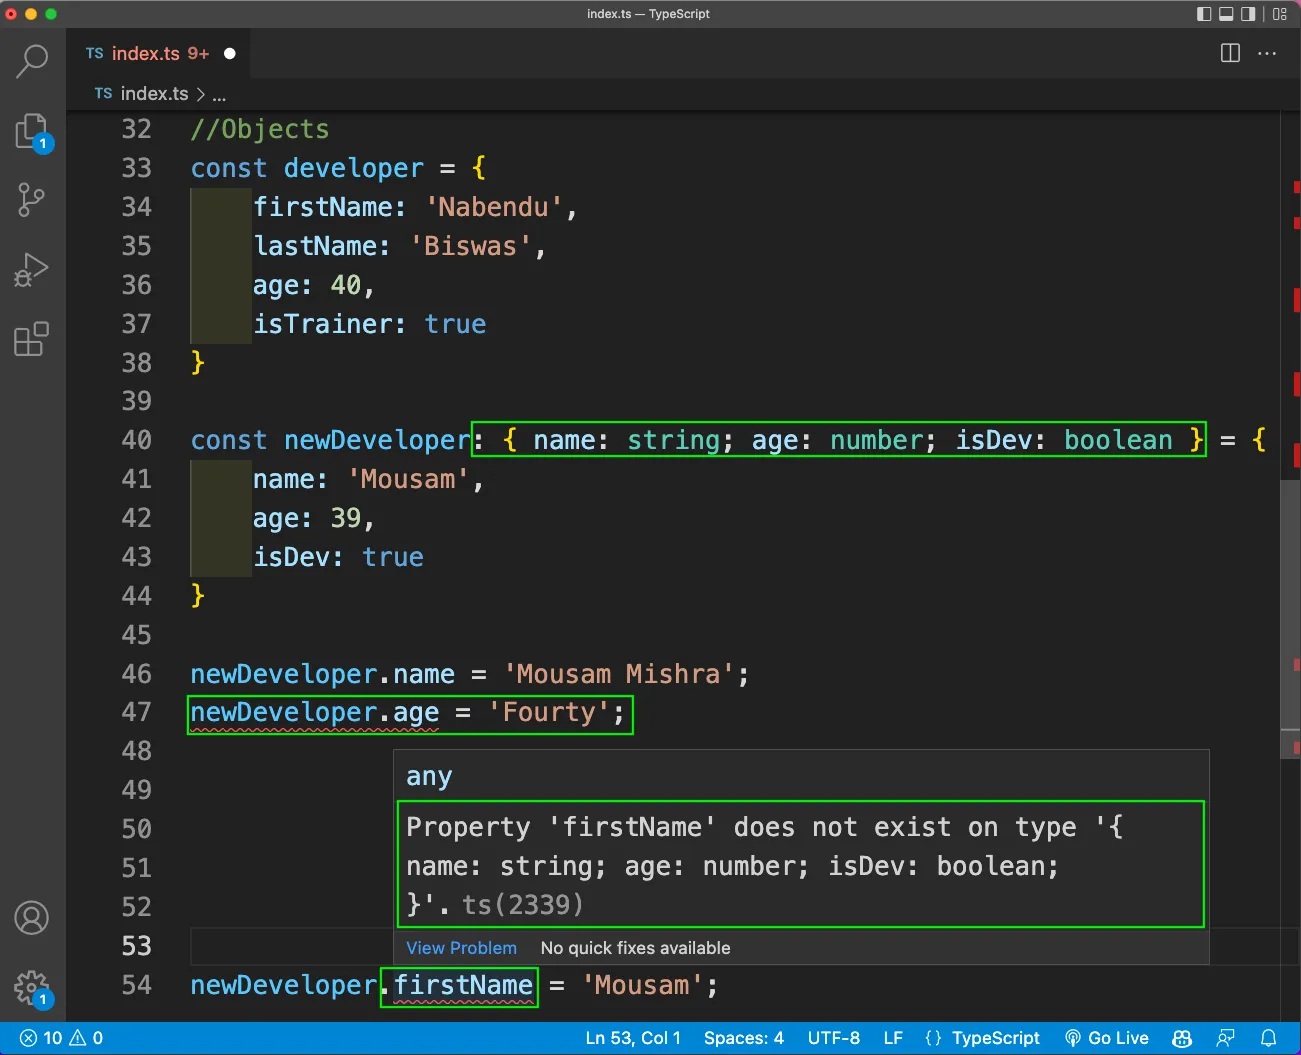Image resolution: width=1301 pixels, height=1055 pixels.
Task: Click newDeveloper.age on line 47
Action: 314,712
